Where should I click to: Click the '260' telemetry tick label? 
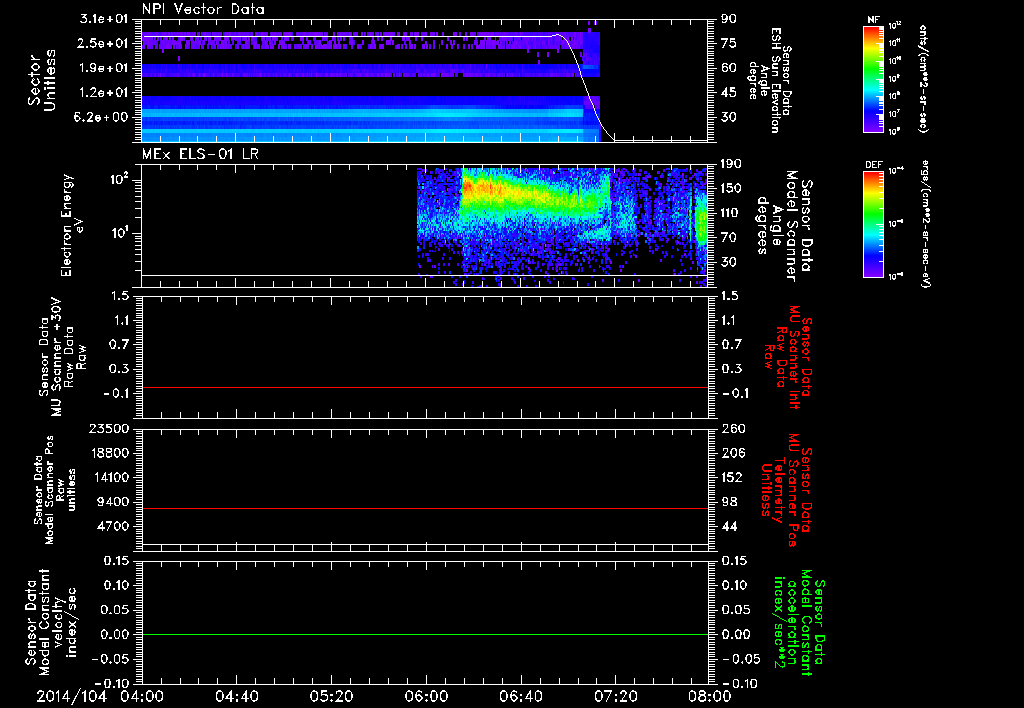(x=732, y=428)
